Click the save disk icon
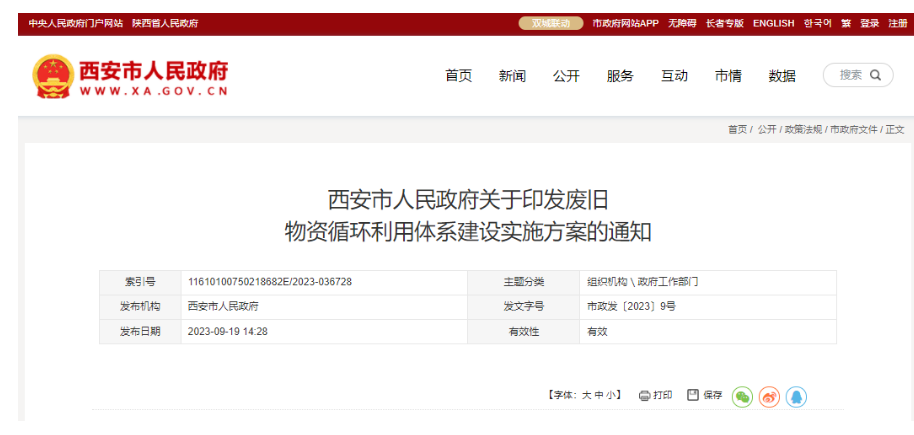Image resolution: width=914 pixels, height=435 pixels. pos(693,396)
